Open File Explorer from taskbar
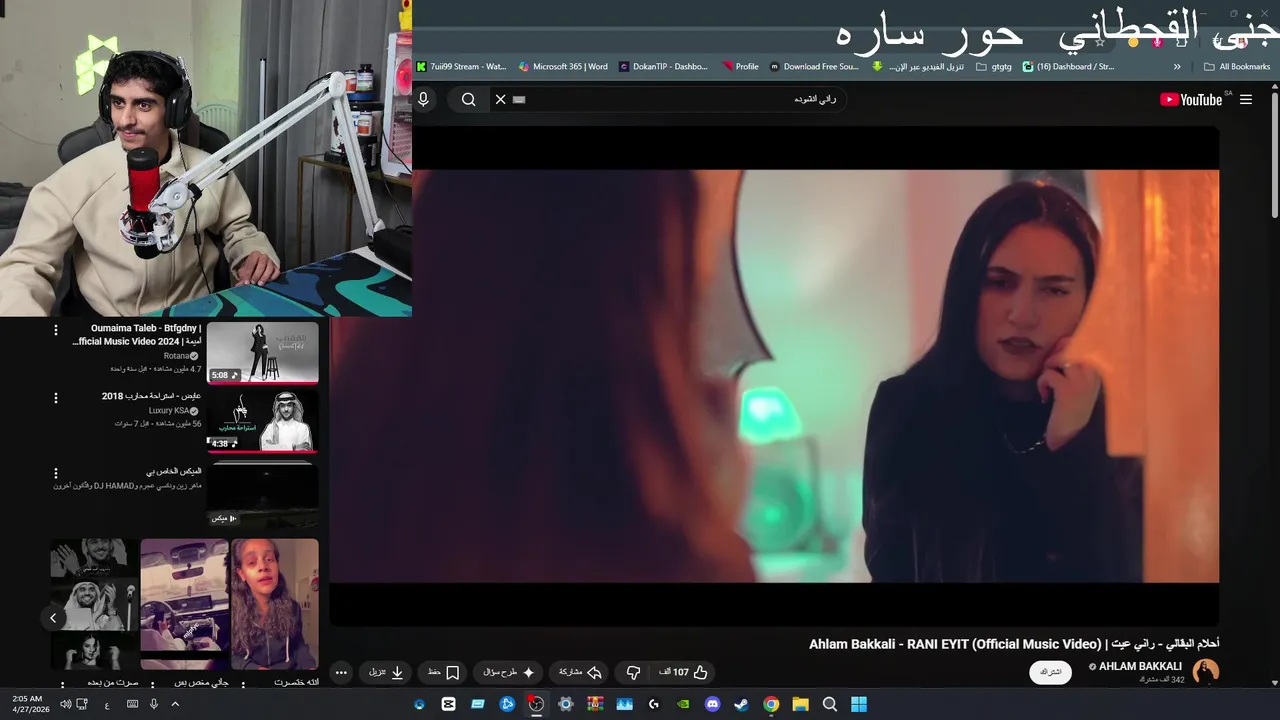Image resolution: width=1280 pixels, height=720 pixels. click(x=800, y=704)
